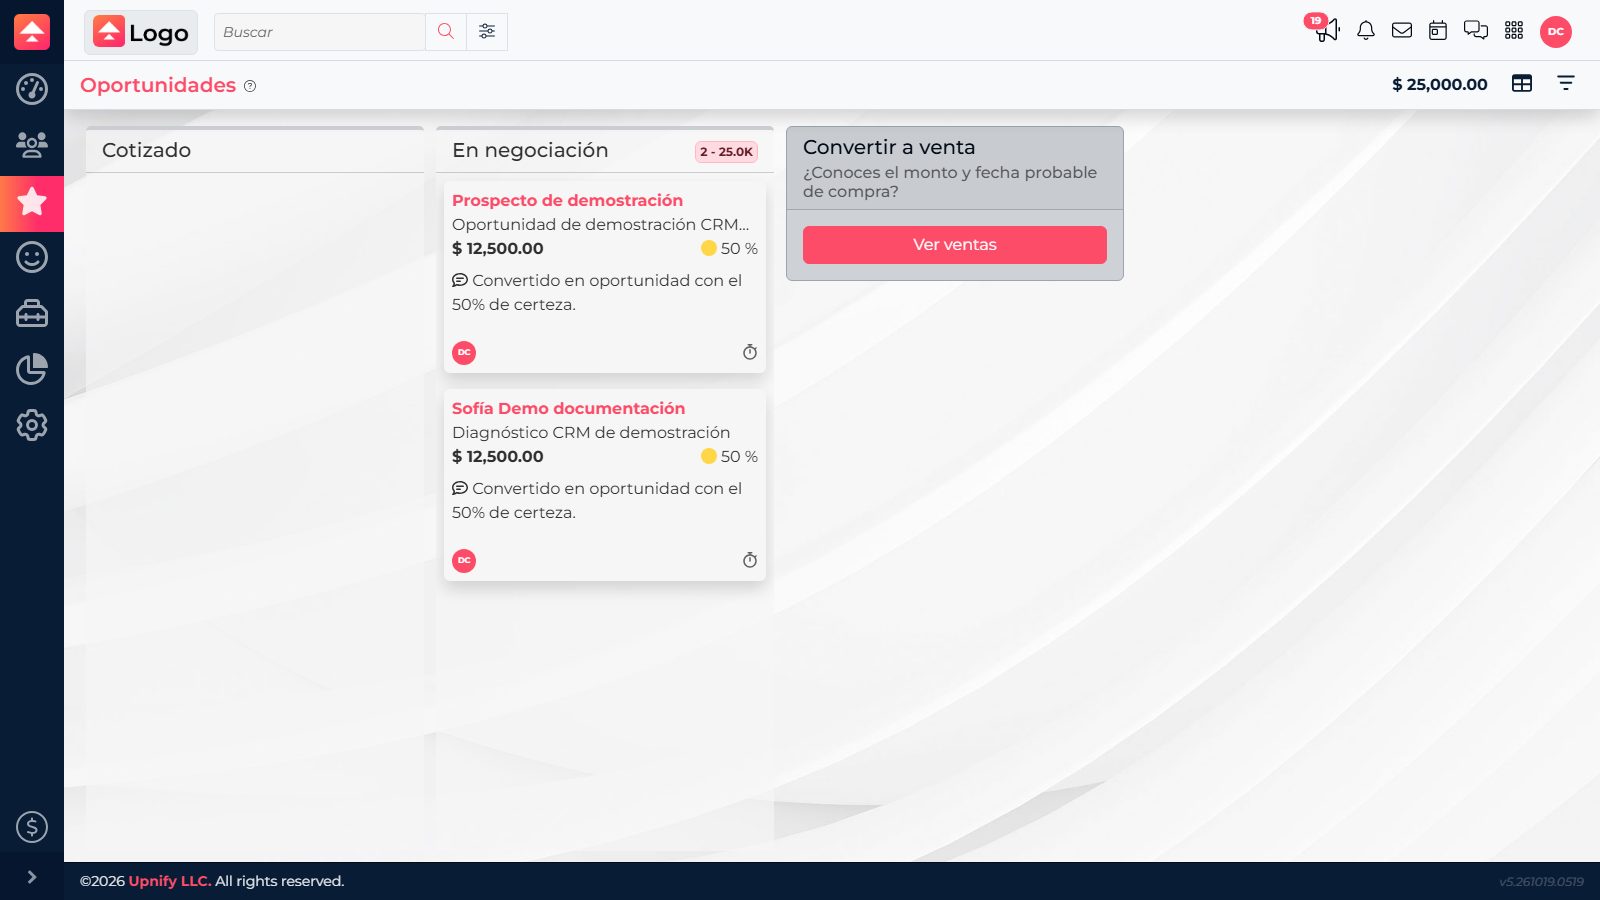
Task: Select the Cotizado column header
Action: click(x=255, y=150)
